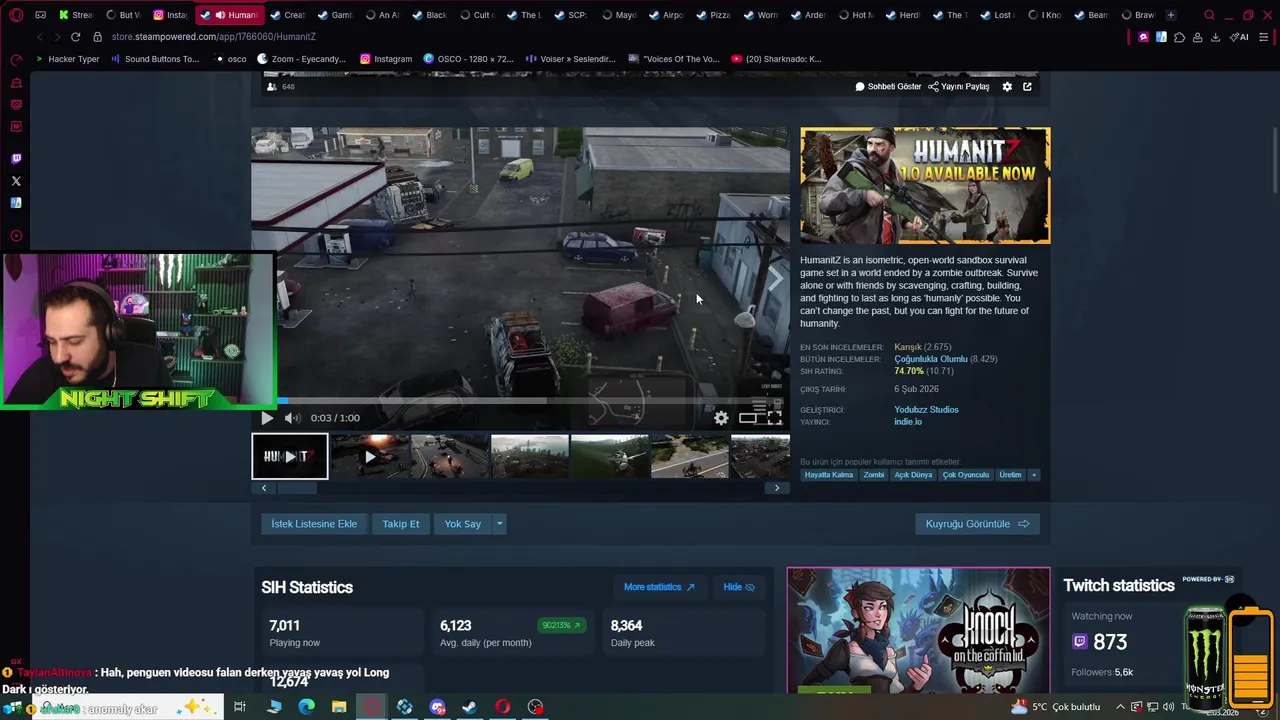Go back in browser history

click(x=39, y=37)
